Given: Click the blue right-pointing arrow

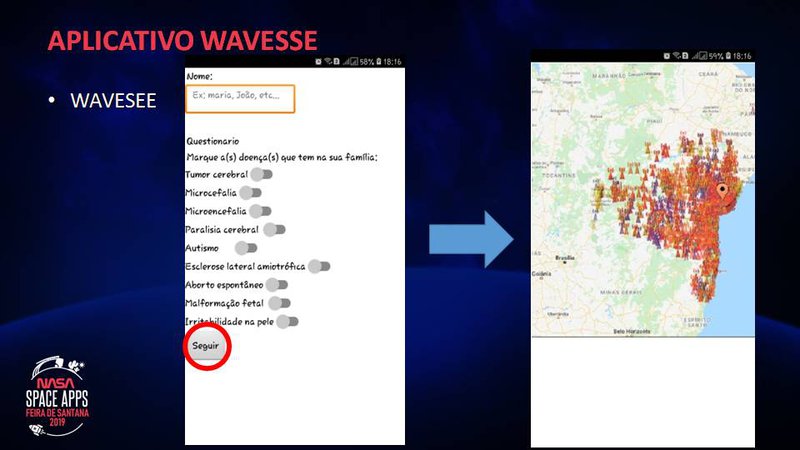Looking at the screenshot, I should (471, 239).
